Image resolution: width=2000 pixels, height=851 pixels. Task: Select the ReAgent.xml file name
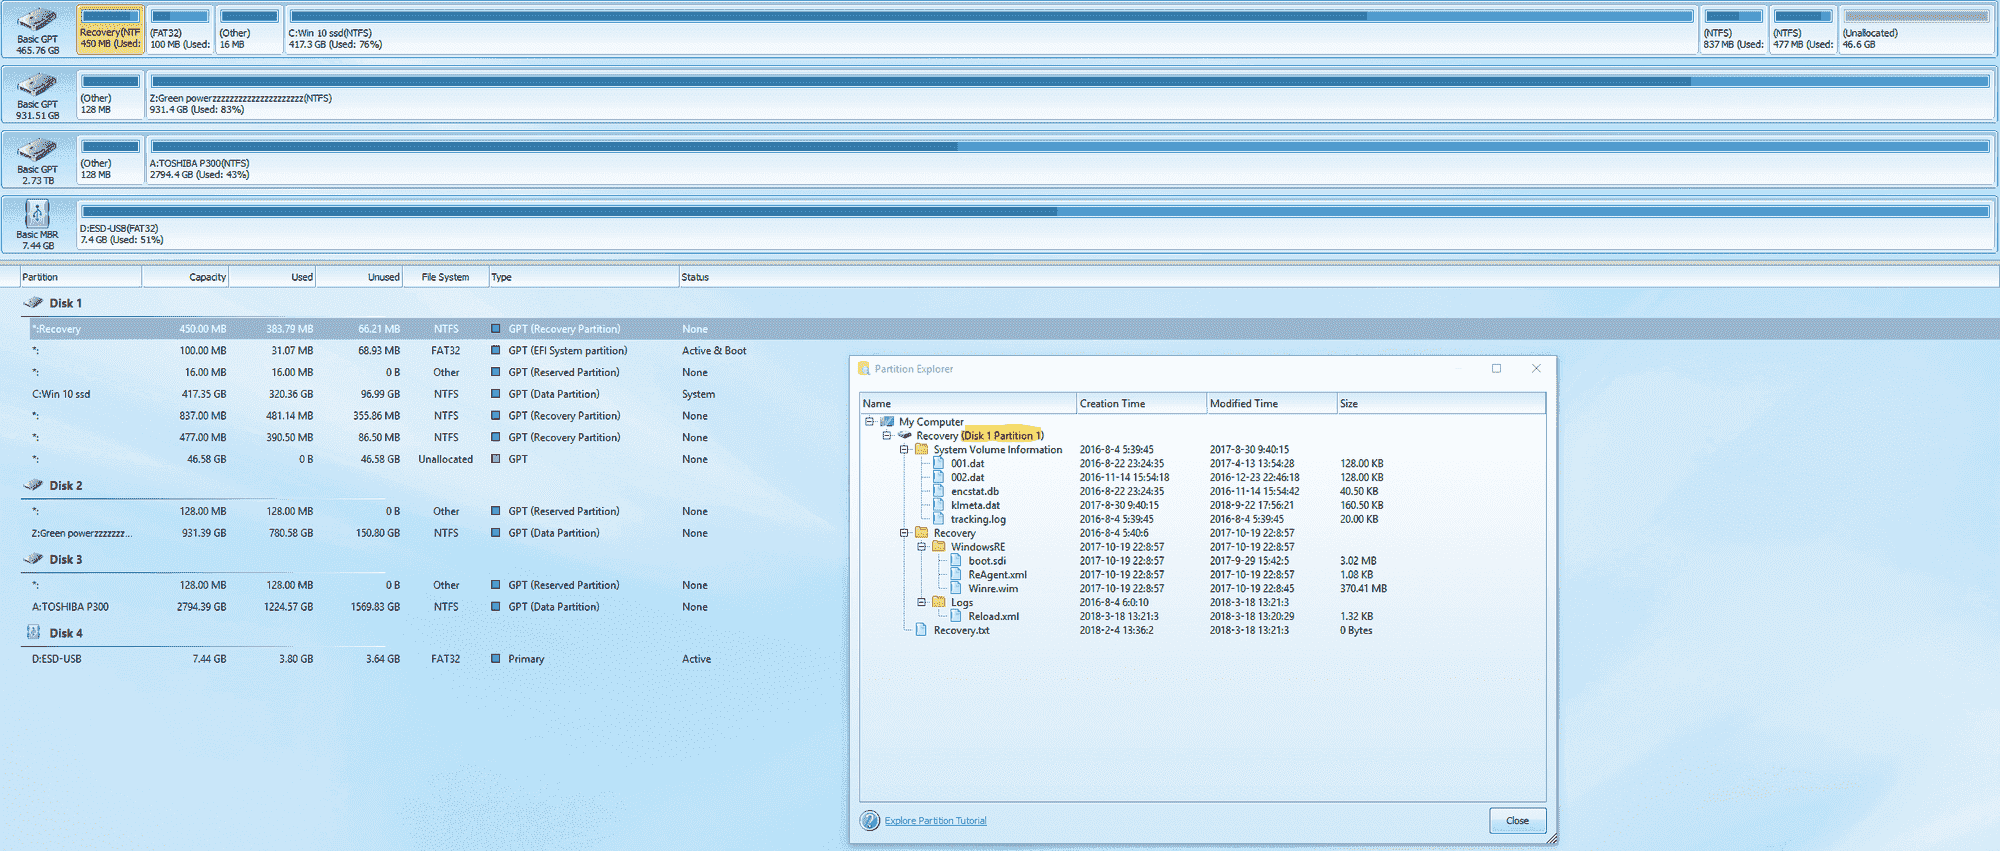pos(997,574)
